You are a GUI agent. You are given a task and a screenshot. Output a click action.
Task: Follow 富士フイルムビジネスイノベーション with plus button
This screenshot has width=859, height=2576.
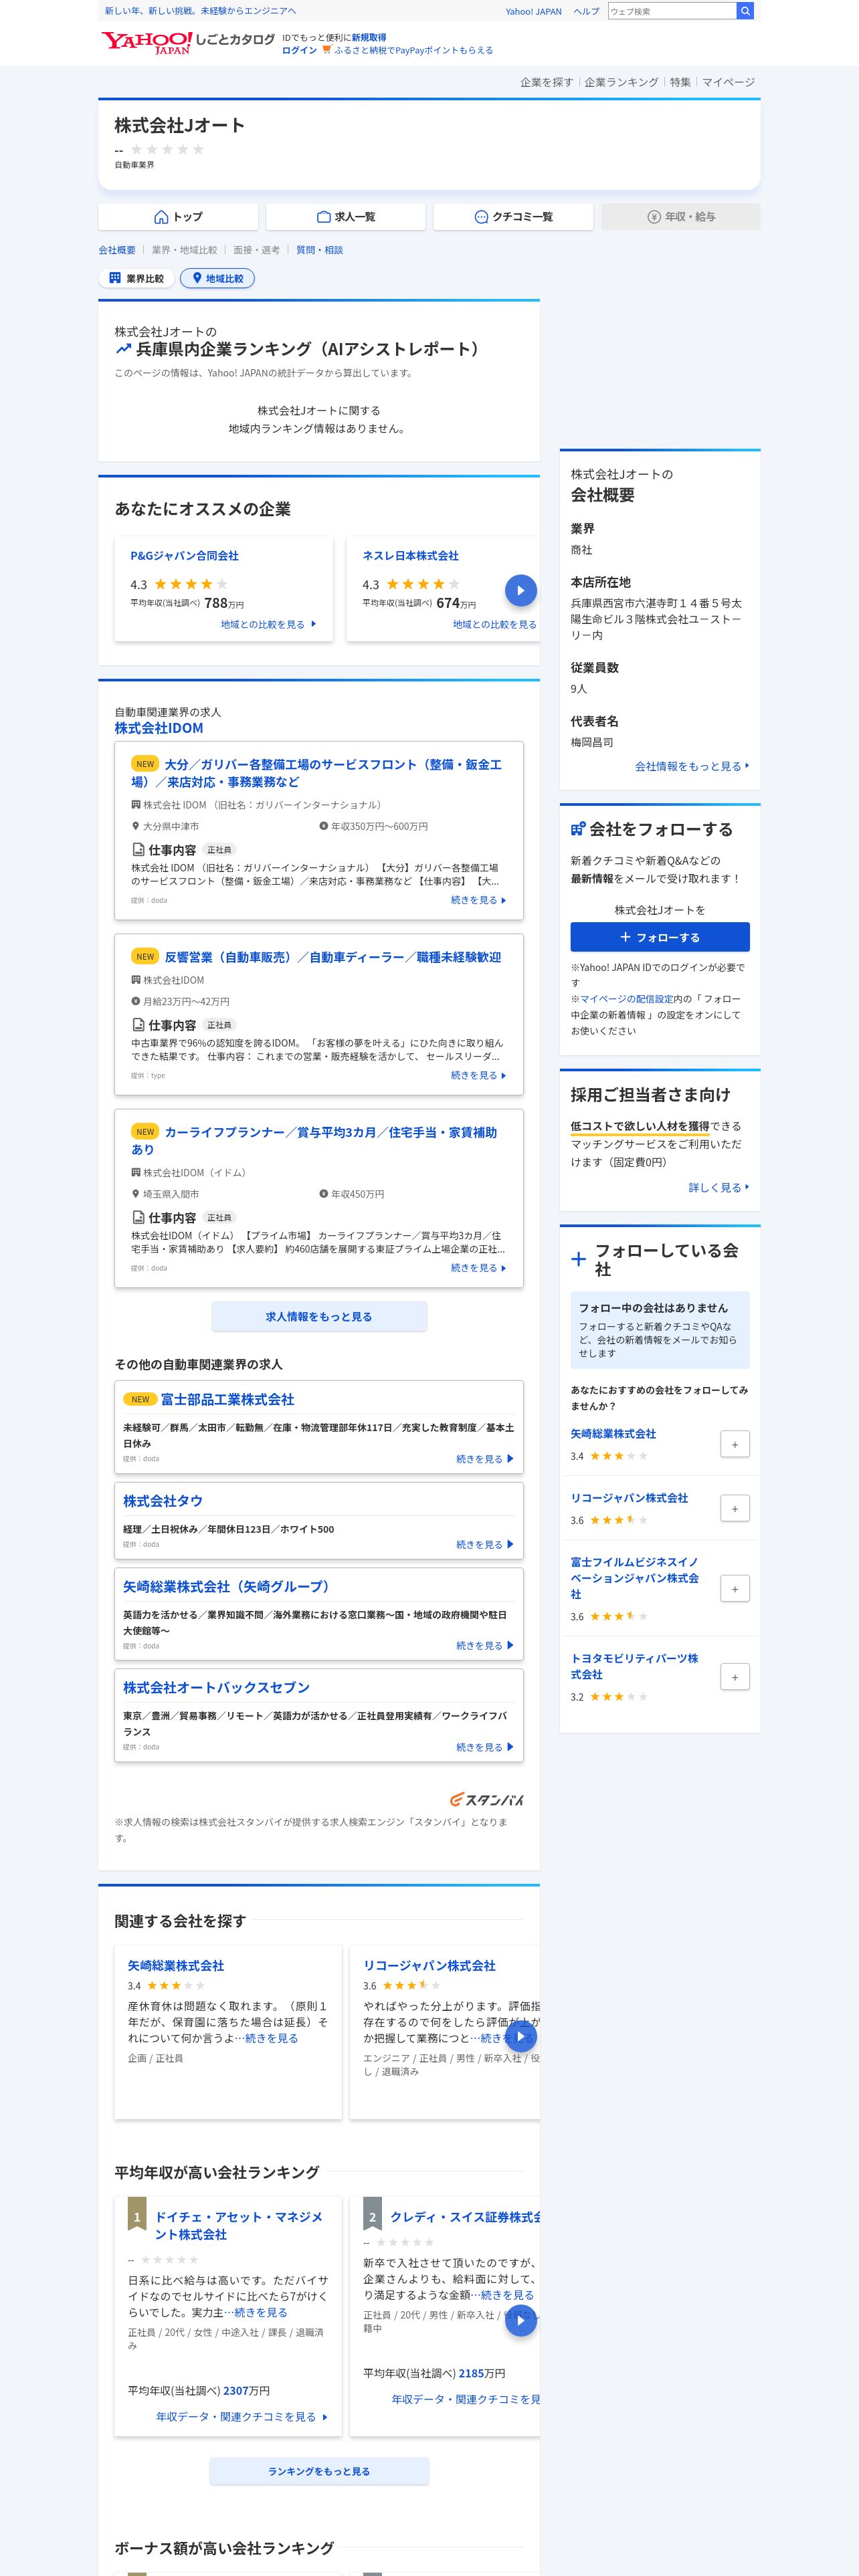(735, 1588)
